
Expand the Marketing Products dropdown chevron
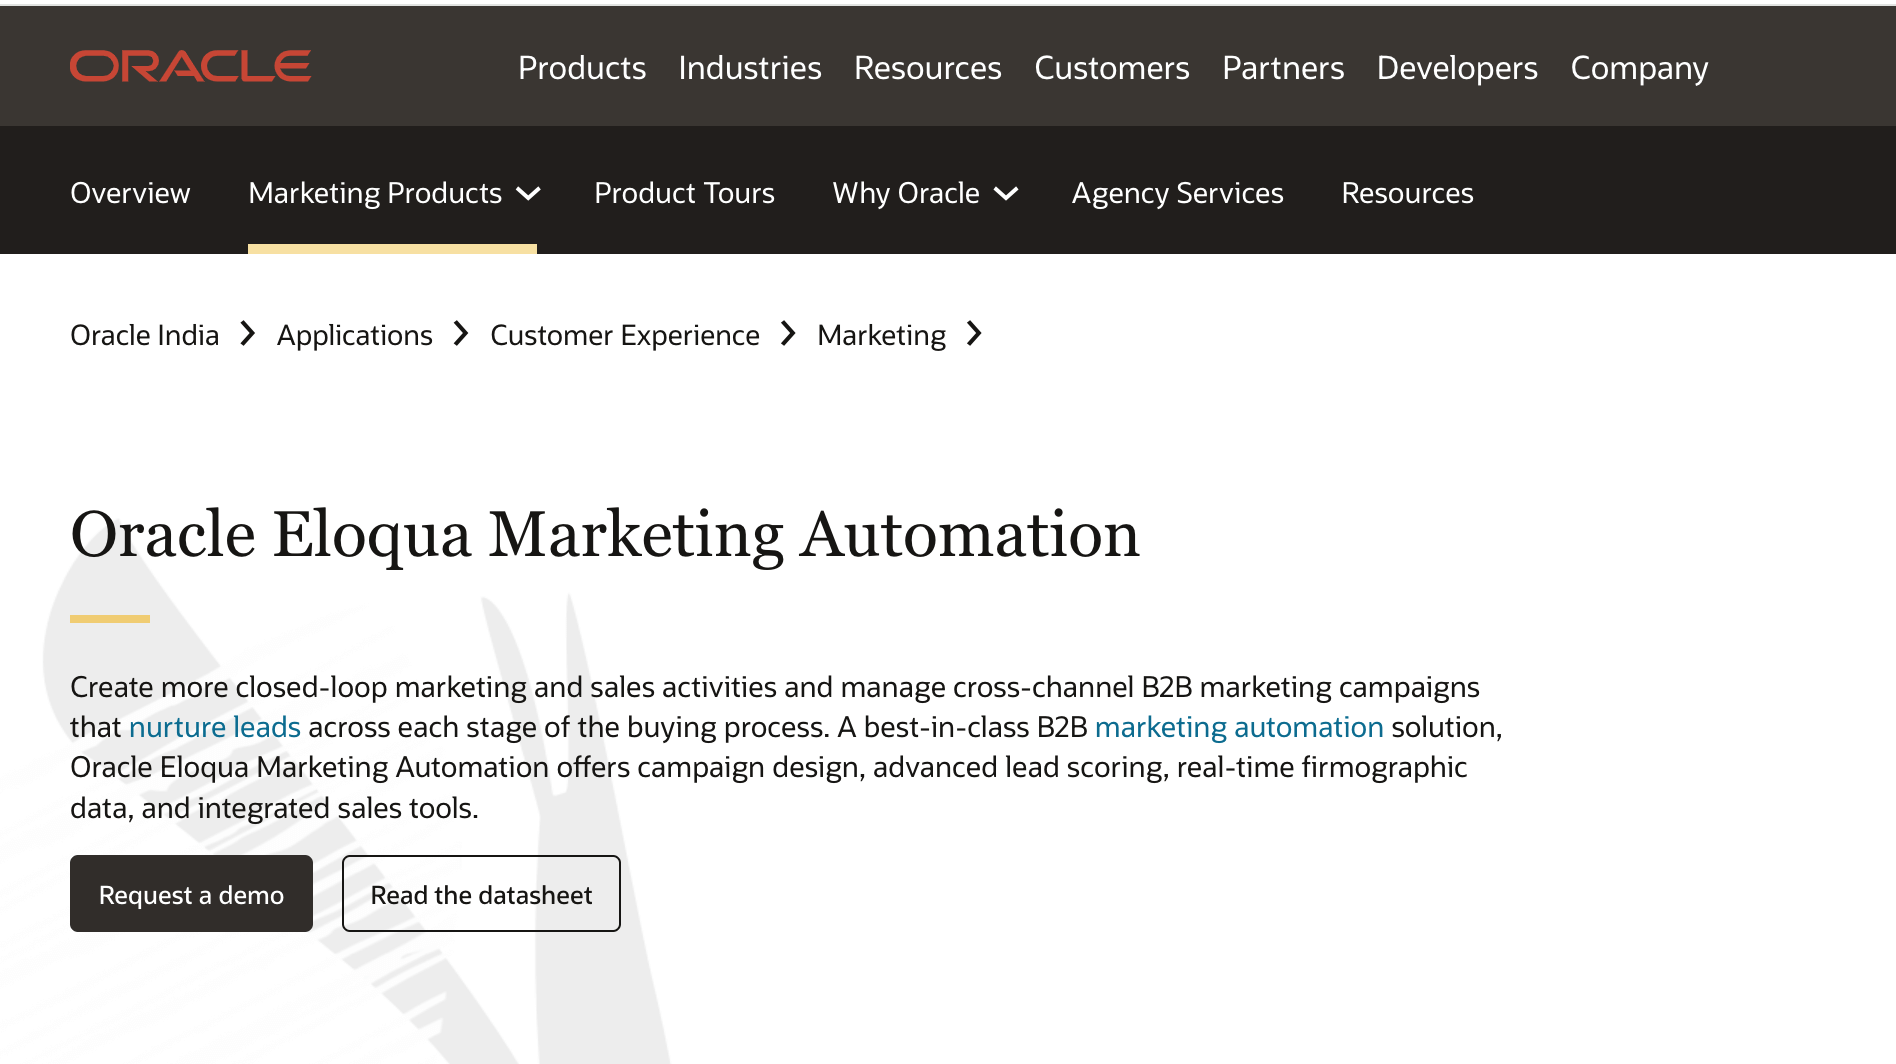pos(528,194)
